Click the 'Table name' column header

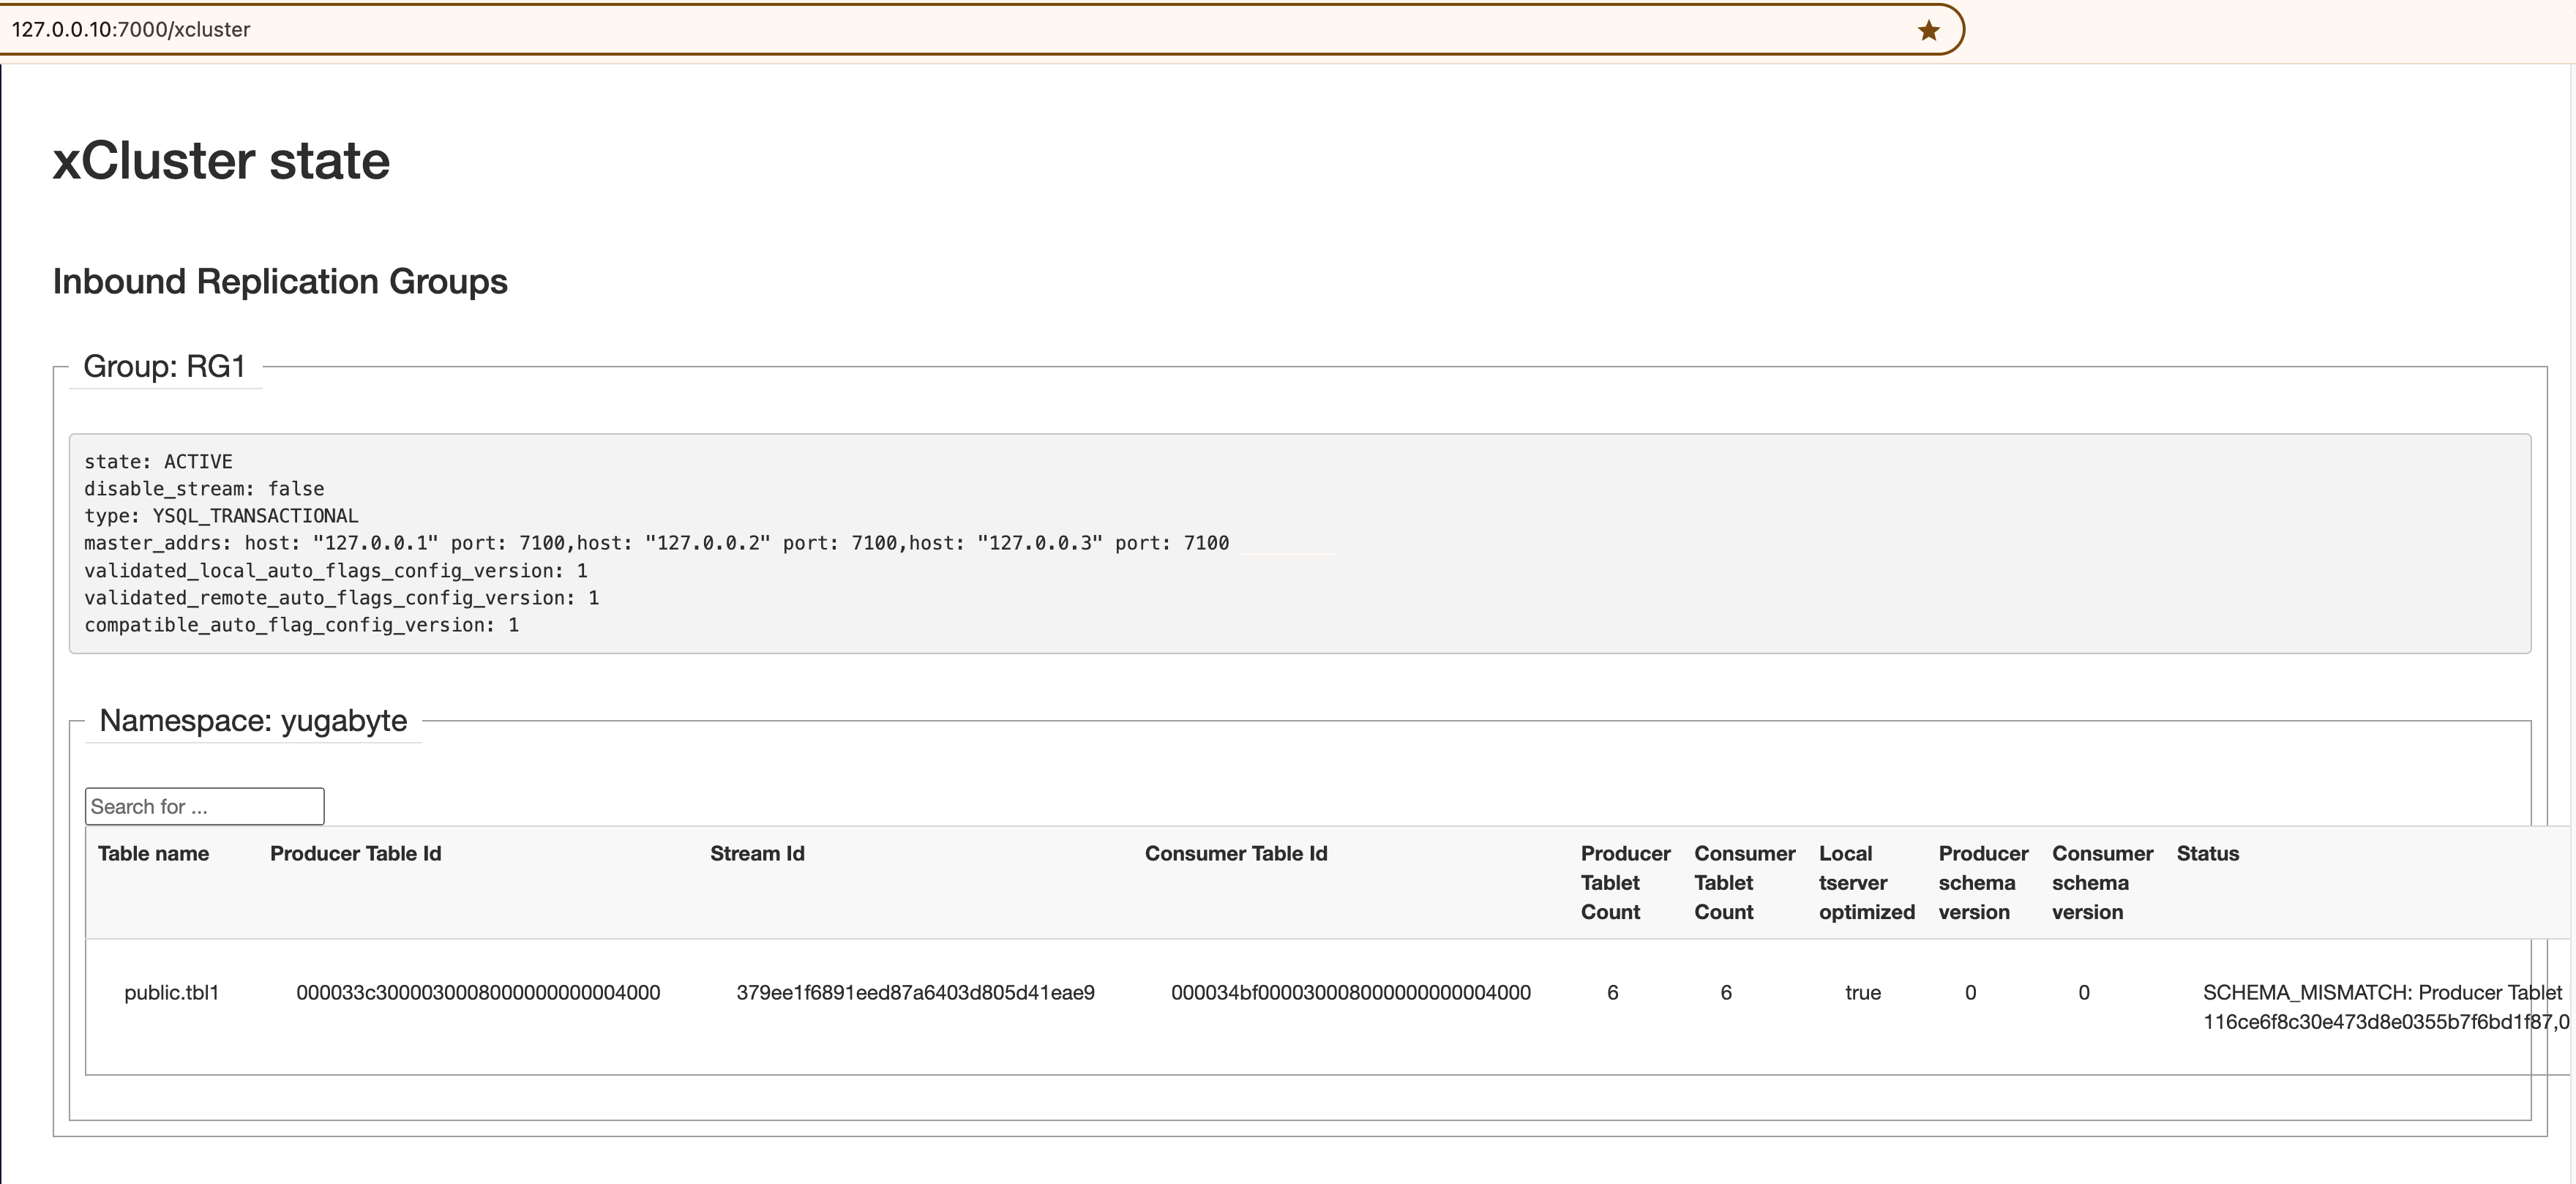pos(153,853)
